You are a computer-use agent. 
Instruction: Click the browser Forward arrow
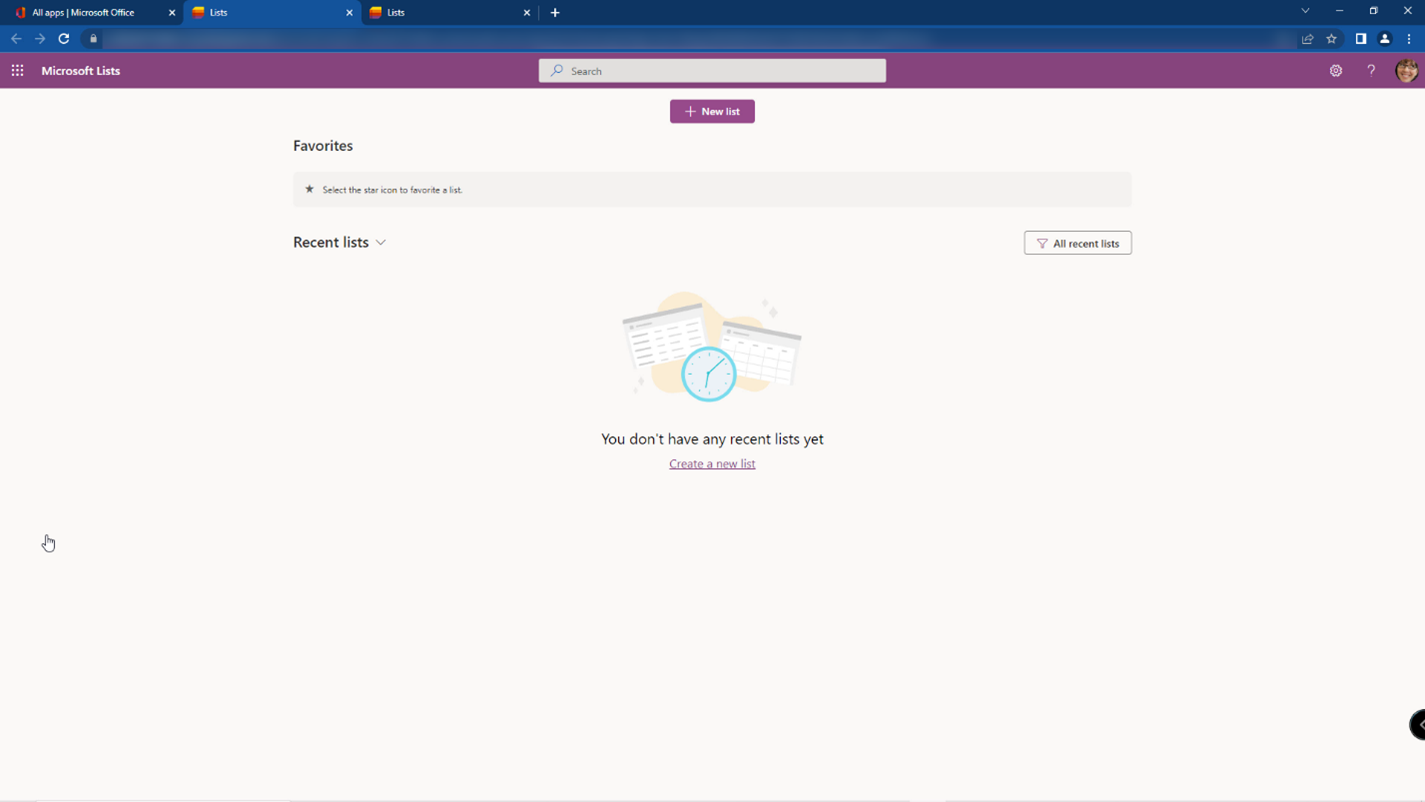(40, 39)
